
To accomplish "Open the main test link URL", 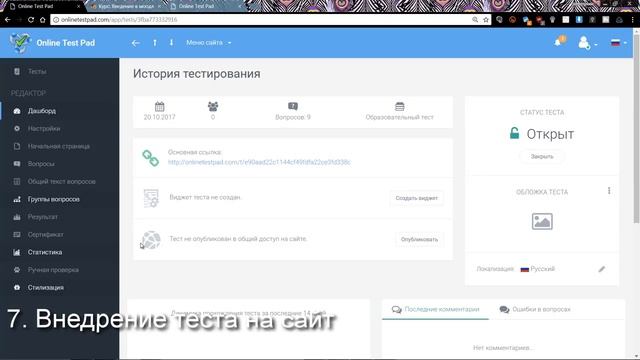I will tap(259, 162).
